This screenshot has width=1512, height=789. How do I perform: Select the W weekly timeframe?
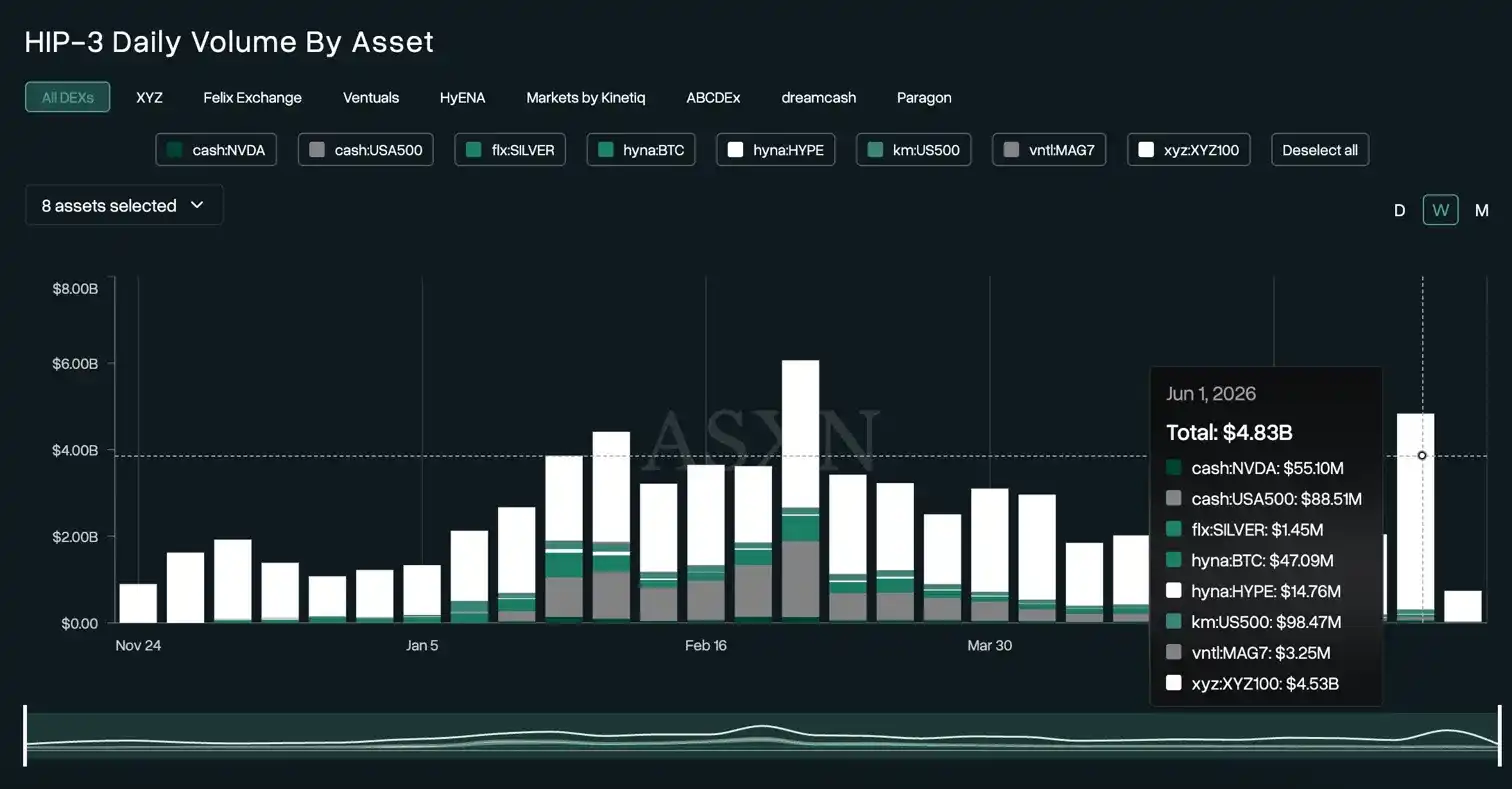coord(1441,210)
